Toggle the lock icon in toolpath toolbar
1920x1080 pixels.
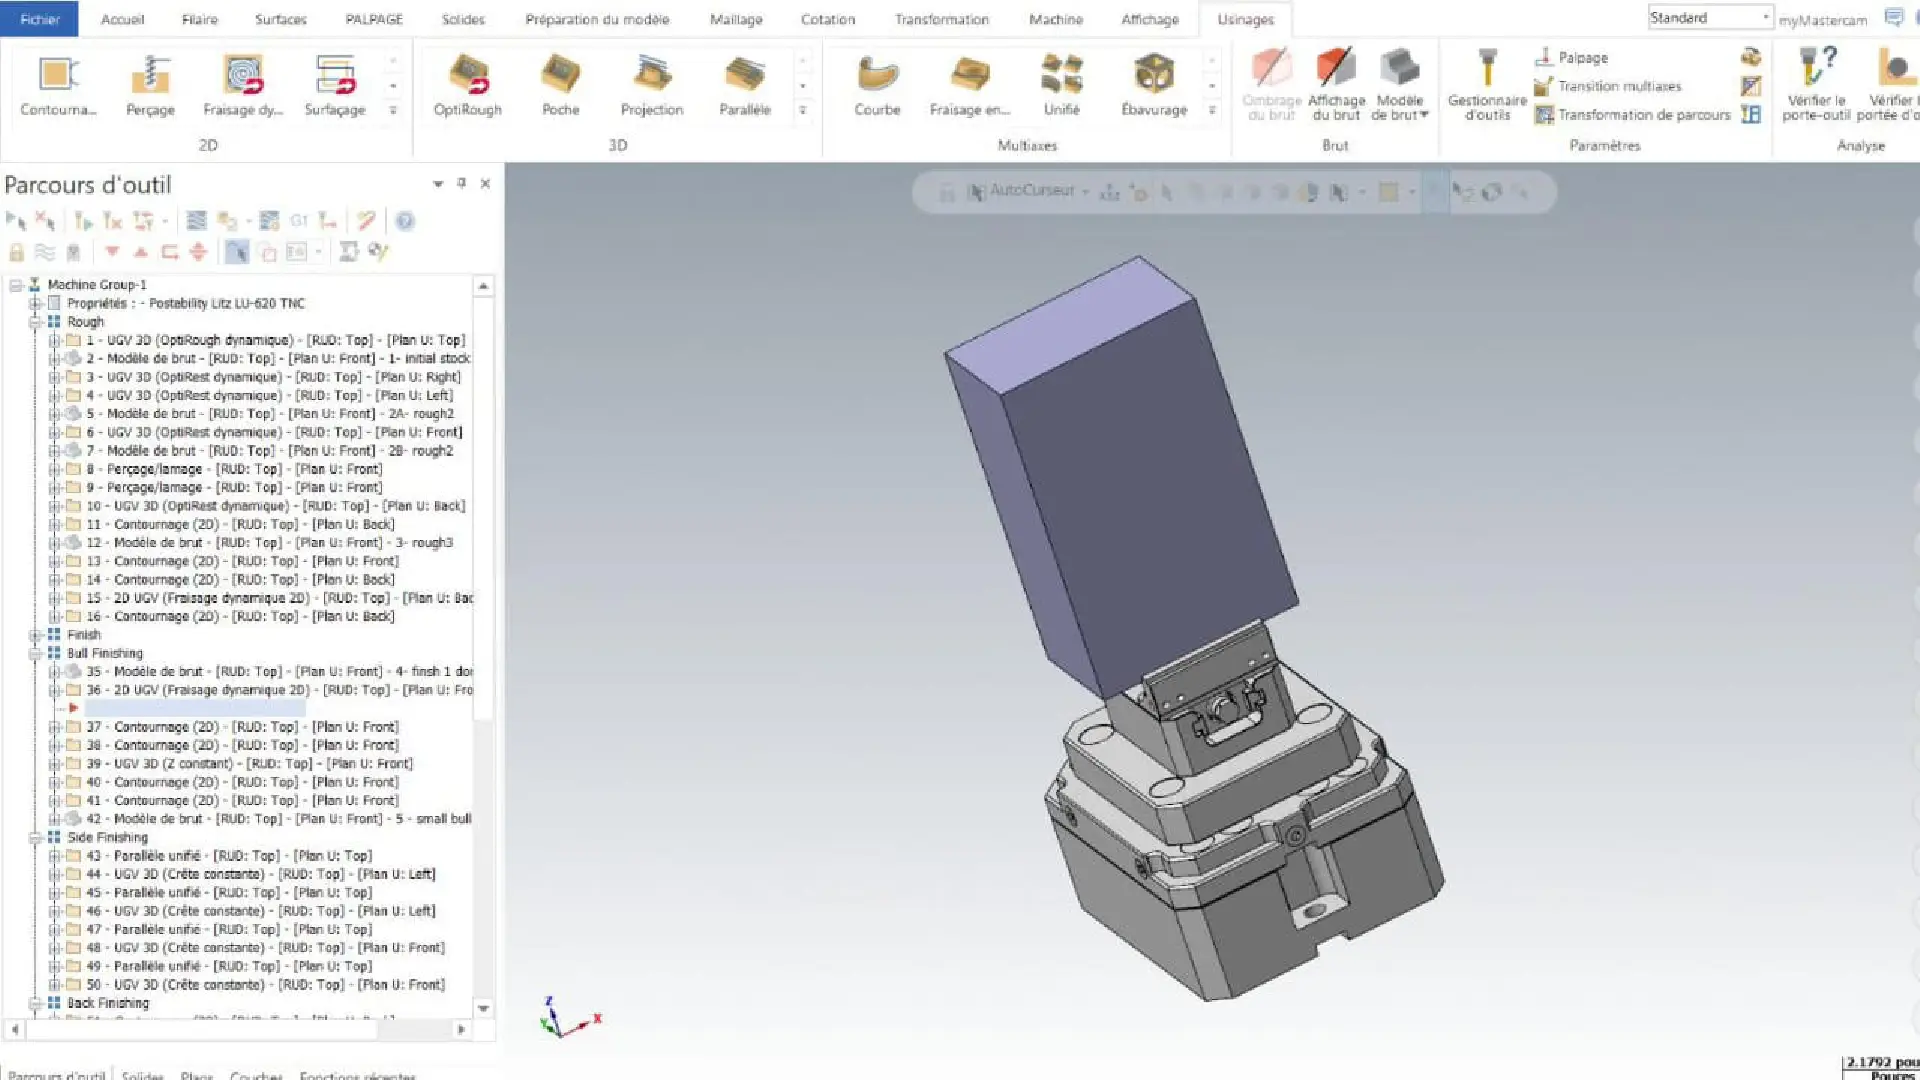(x=16, y=252)
